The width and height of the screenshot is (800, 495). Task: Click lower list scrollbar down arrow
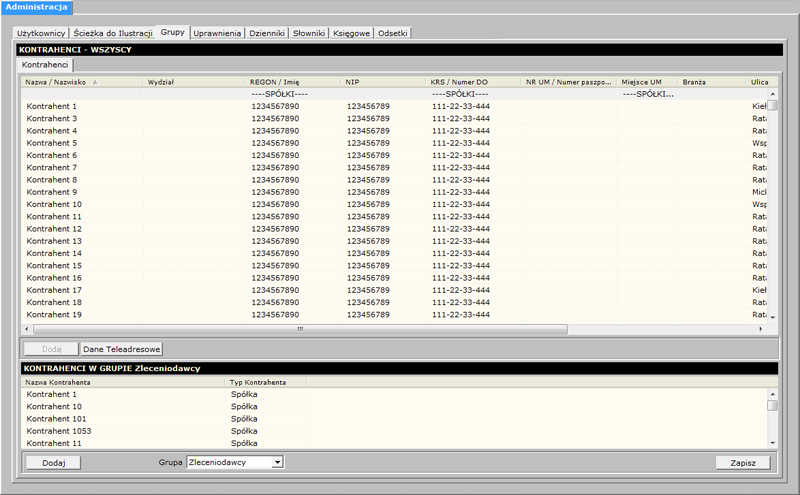(772, 443)
